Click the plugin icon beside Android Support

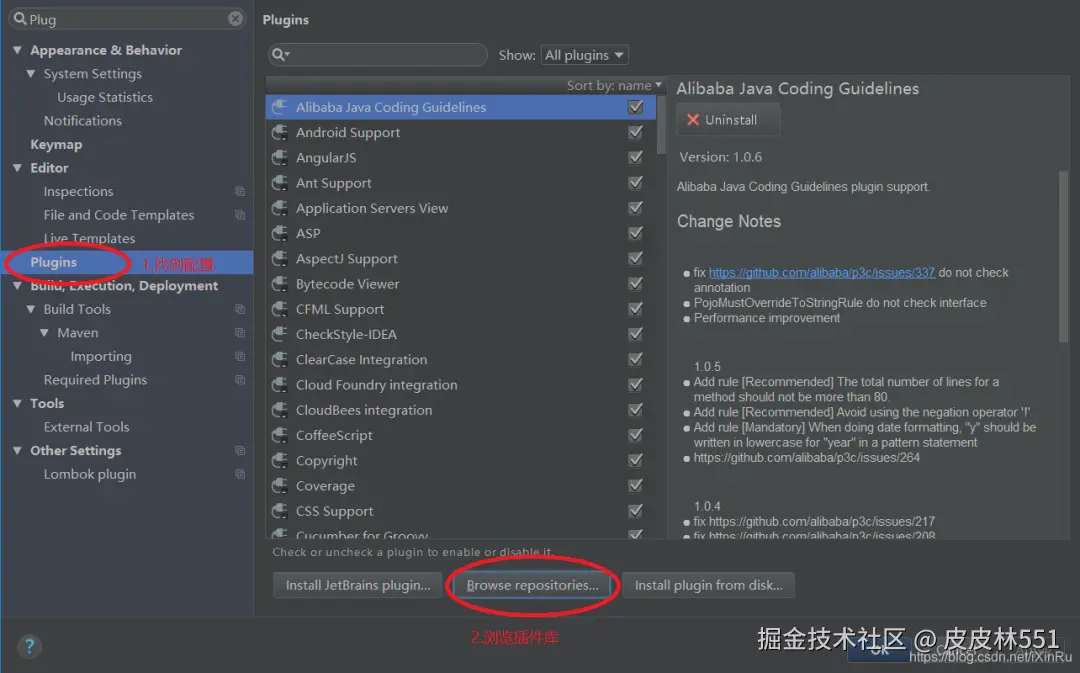[x=280, y=132]
